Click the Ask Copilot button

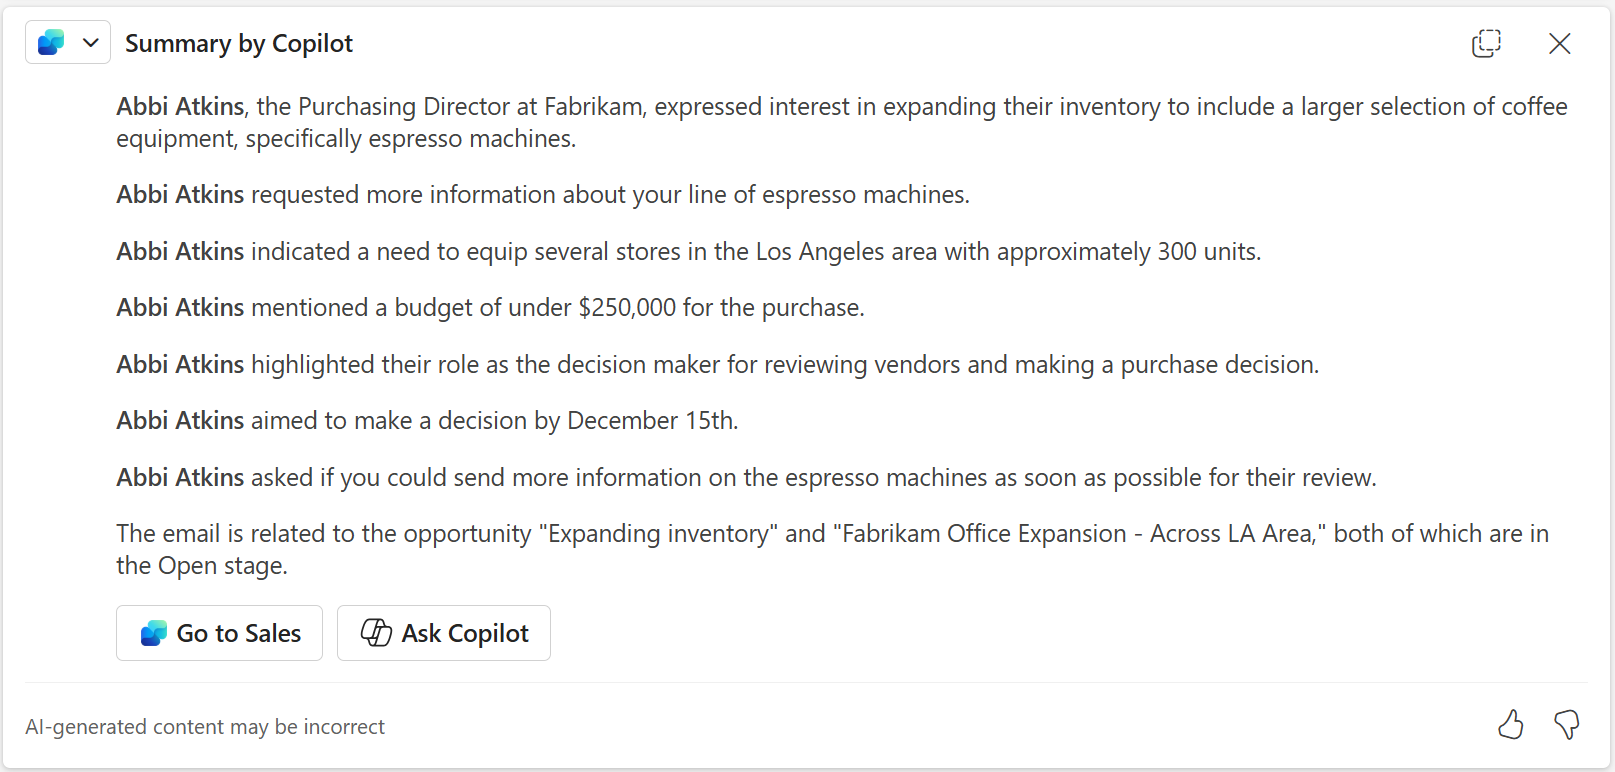[444, 633]
